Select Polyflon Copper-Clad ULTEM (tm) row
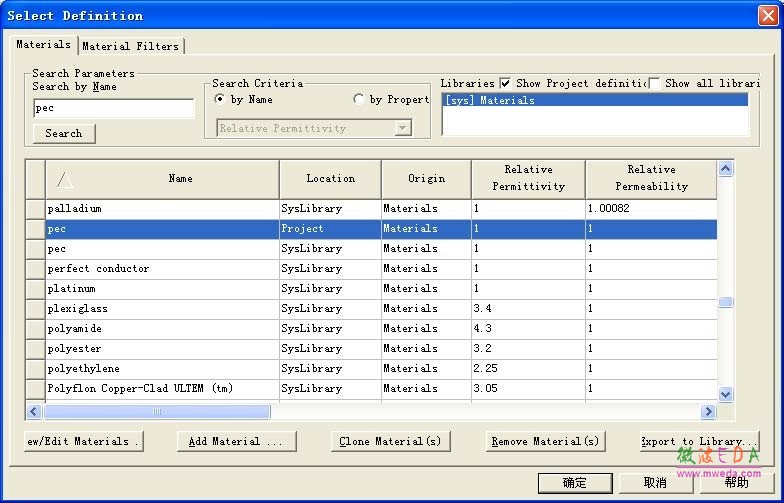The height and width of the screenshot is (503, 784). coord(372,388)
